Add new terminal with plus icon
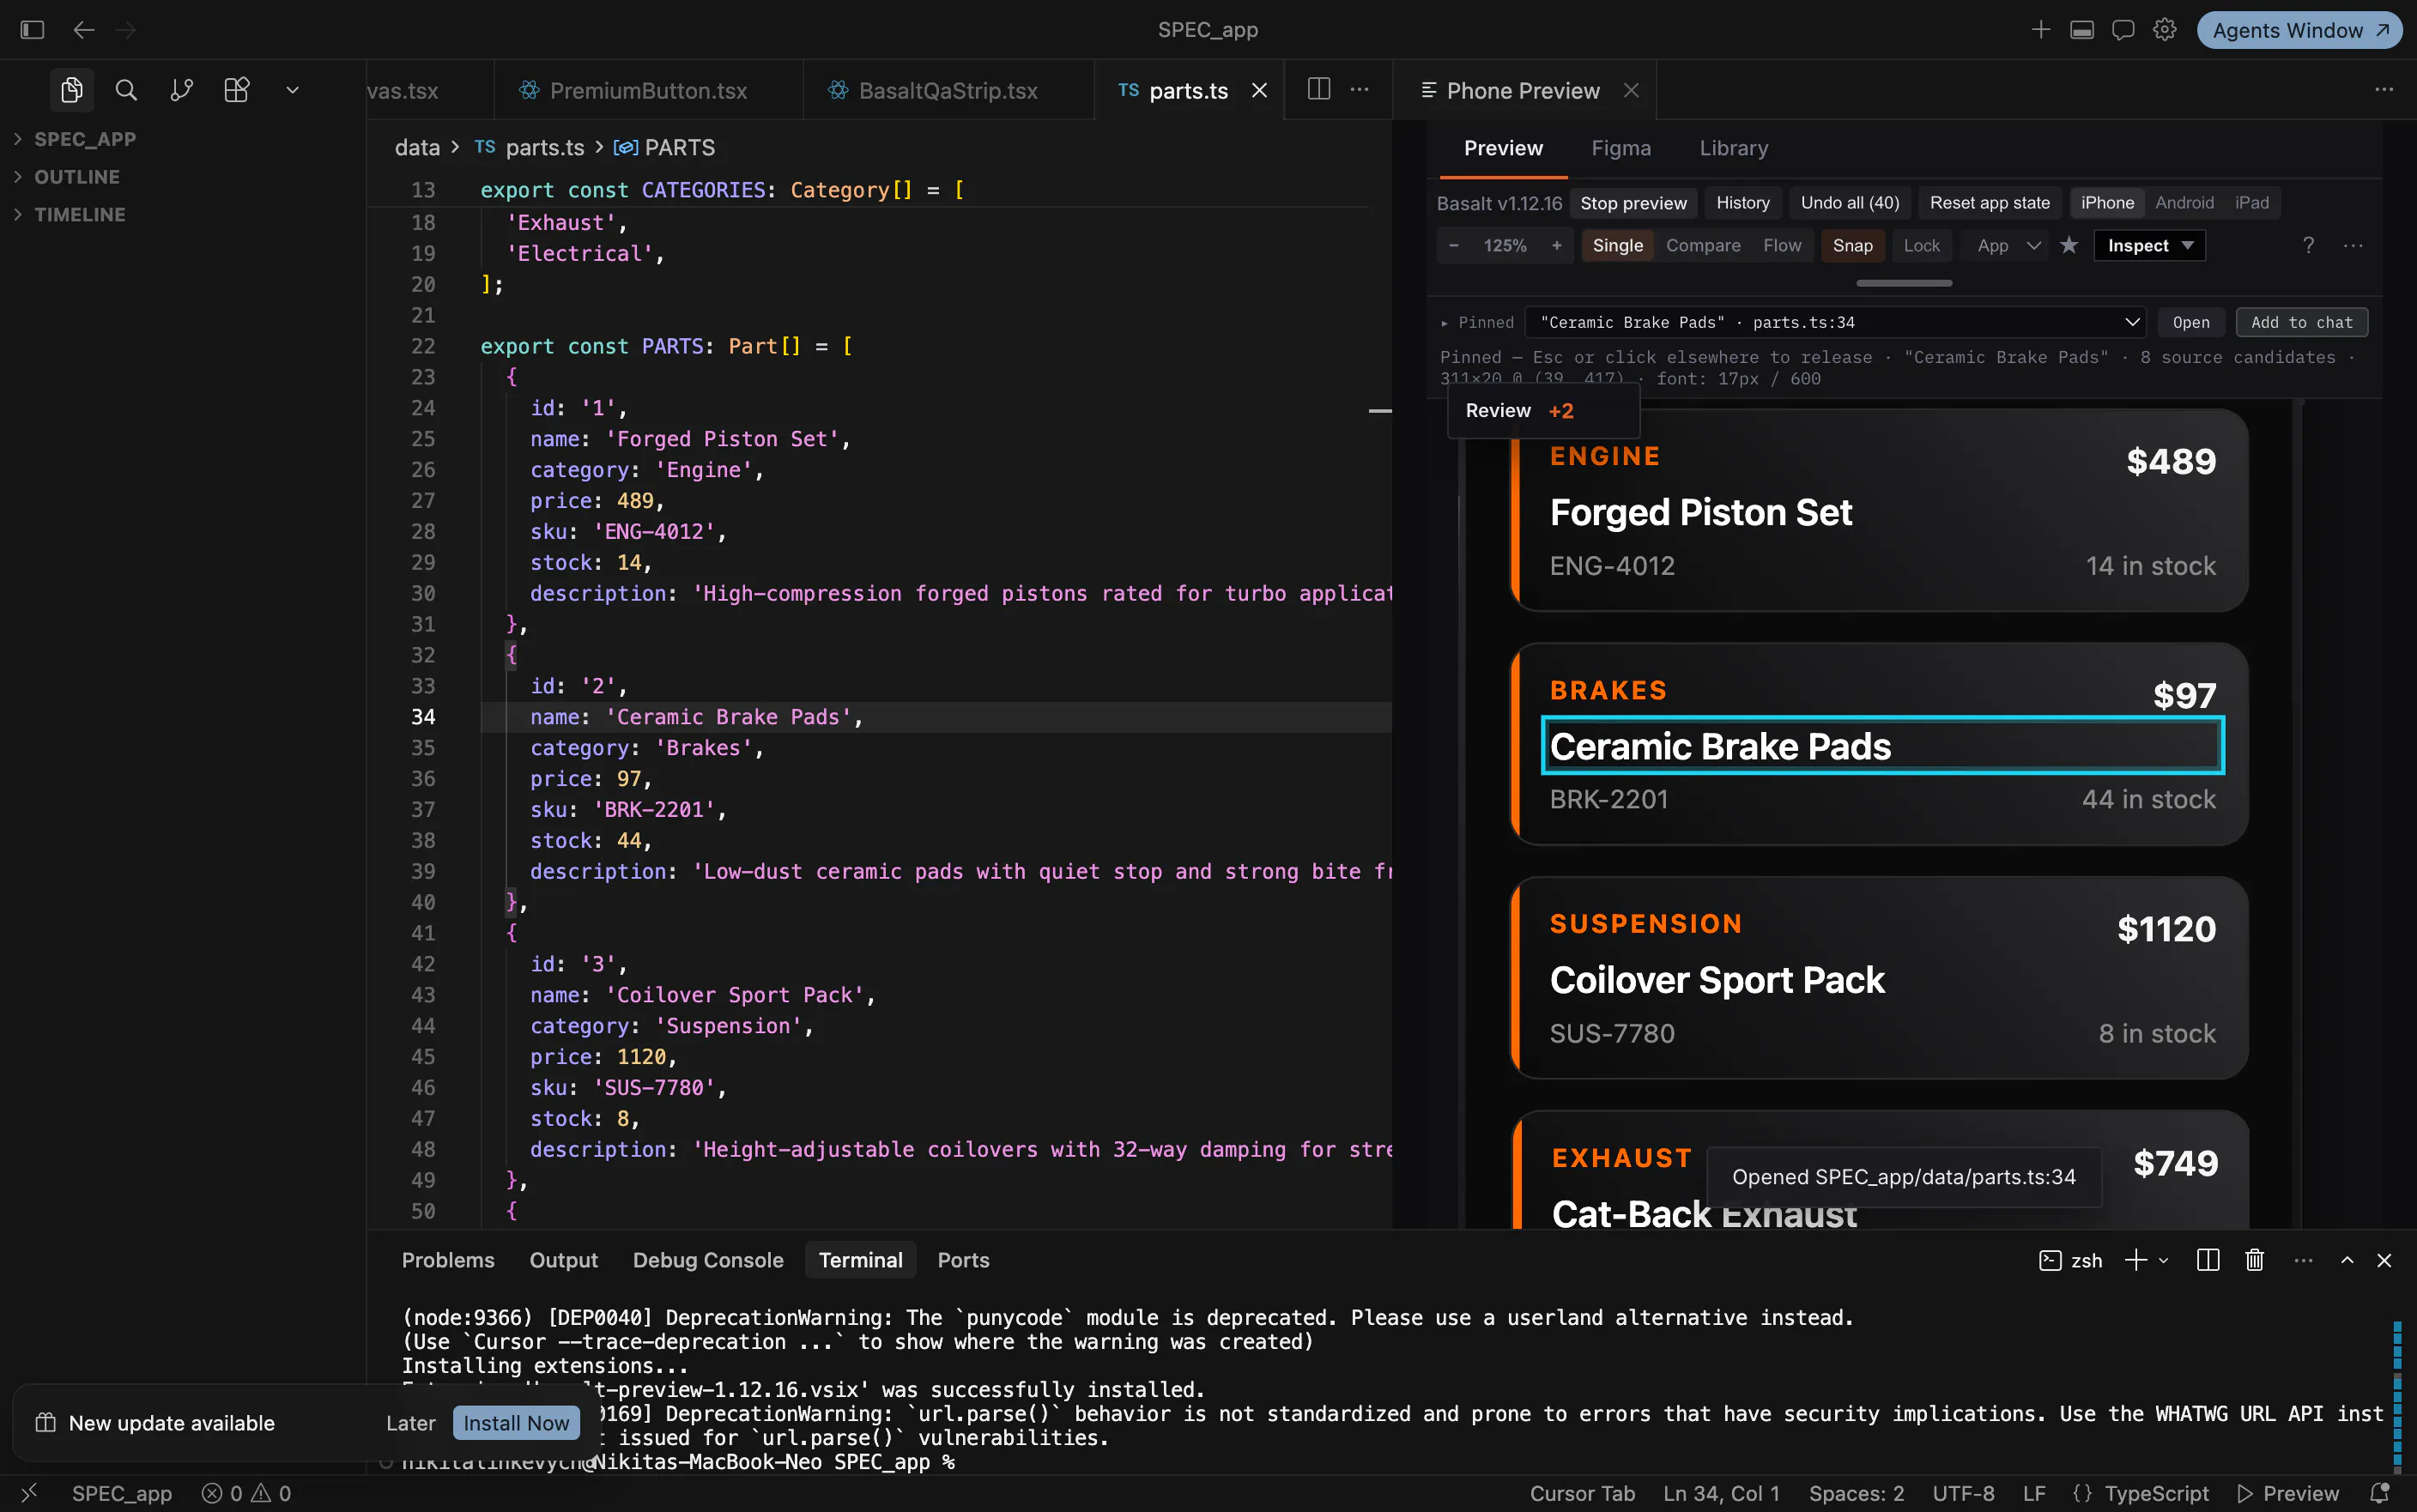 [x=2136, y=1260]
